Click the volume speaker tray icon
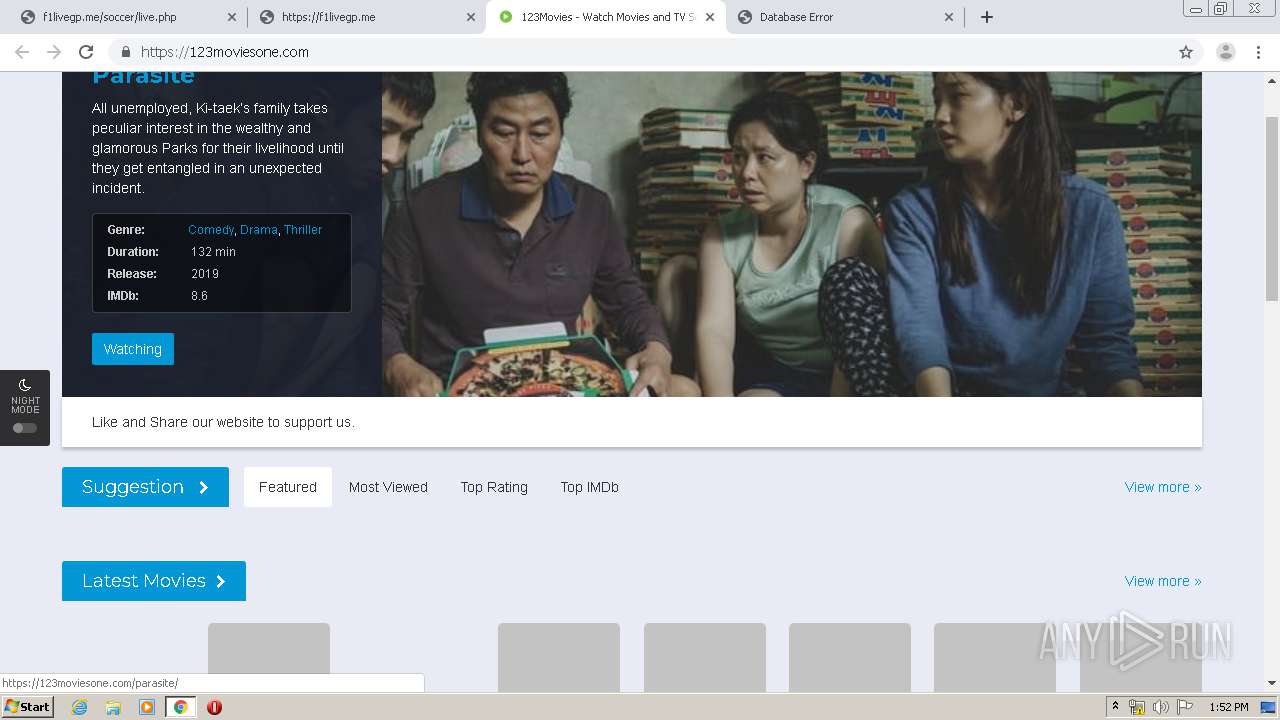The image size is (1280, 720). (x=1161, y=707)
